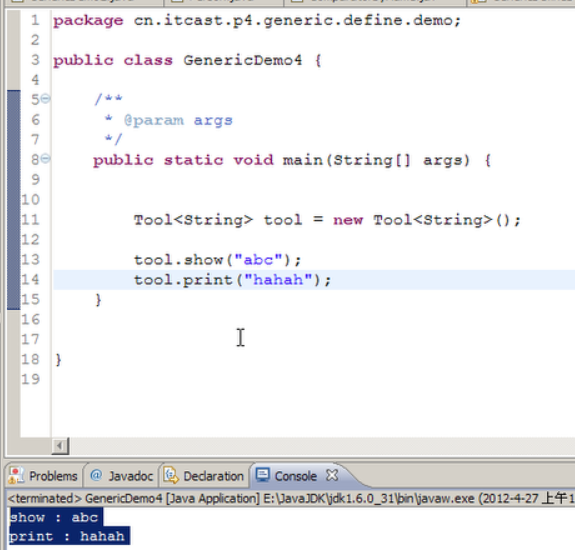Click line number 11 in the gutter

(30, 220)
